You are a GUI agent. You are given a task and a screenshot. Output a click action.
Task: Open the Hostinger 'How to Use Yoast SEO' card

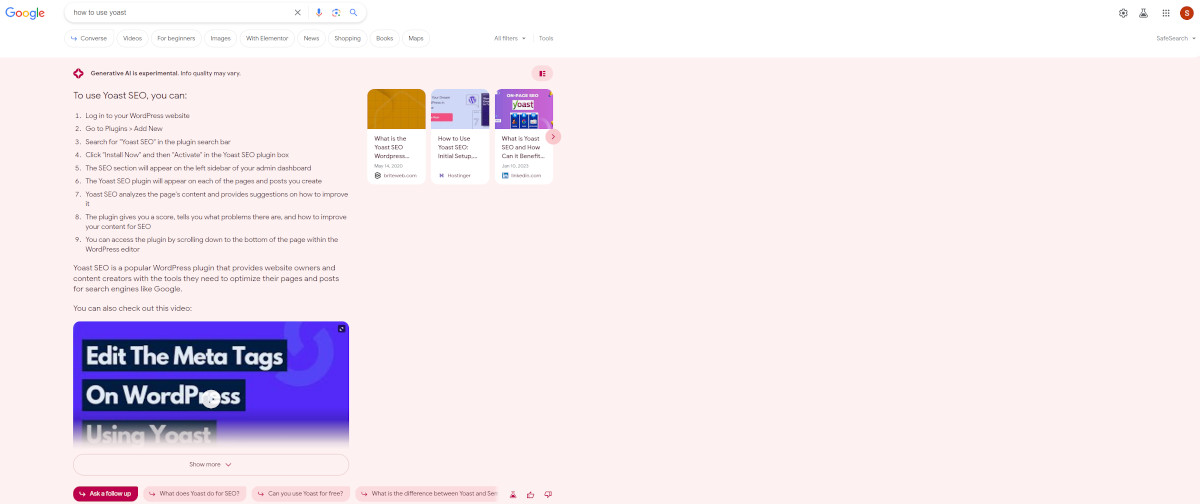[x=460, y=136]
